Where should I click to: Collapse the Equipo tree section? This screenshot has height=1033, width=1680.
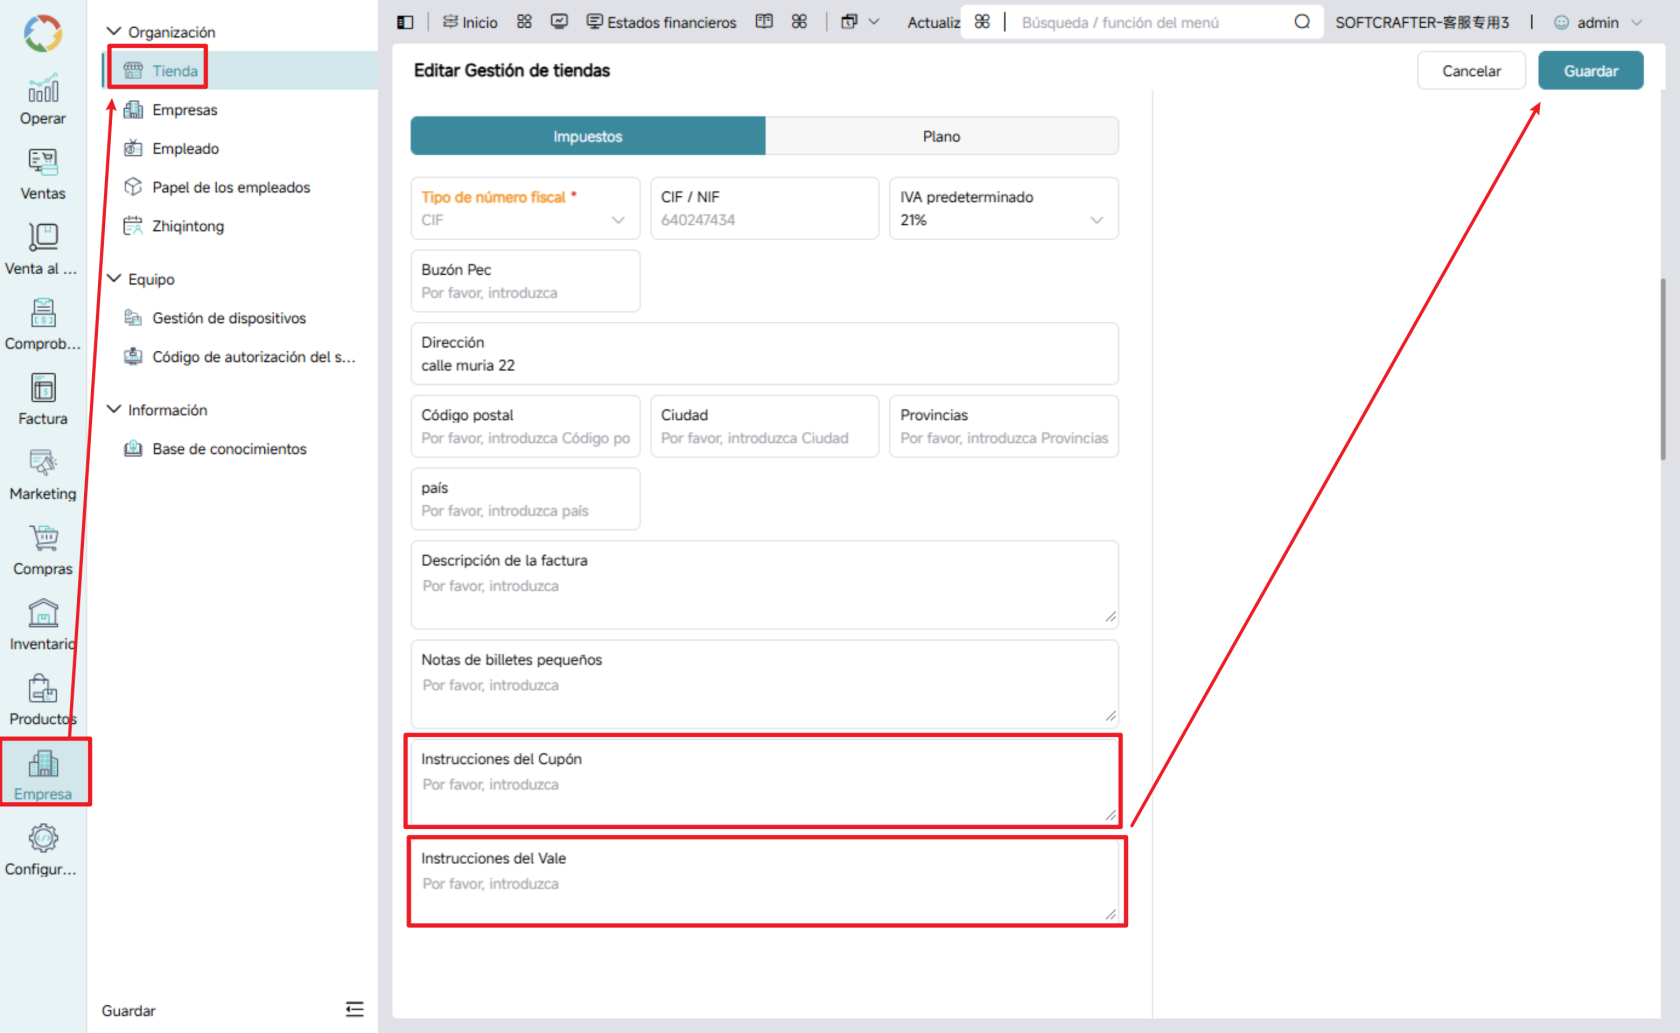114,279
